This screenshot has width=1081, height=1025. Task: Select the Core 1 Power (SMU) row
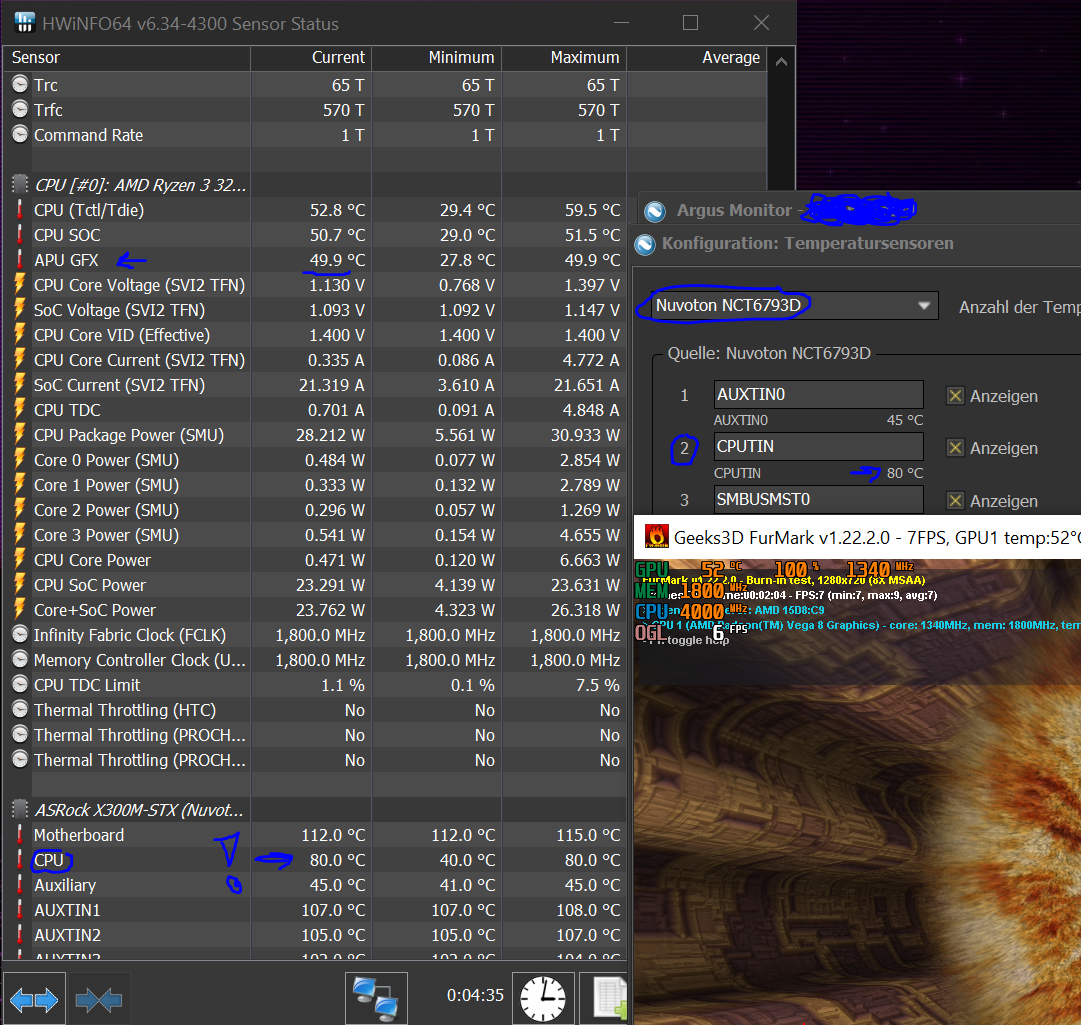pos(315,485)
